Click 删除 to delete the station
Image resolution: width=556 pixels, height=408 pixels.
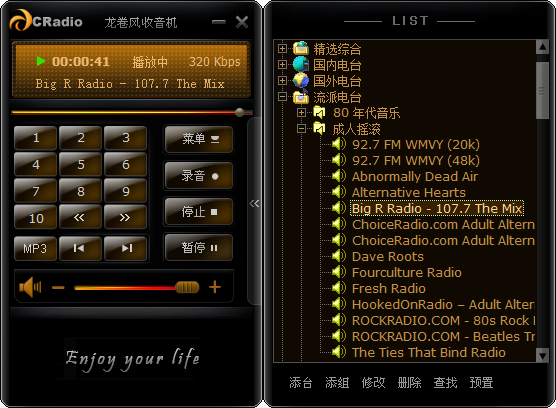[410, 382]
